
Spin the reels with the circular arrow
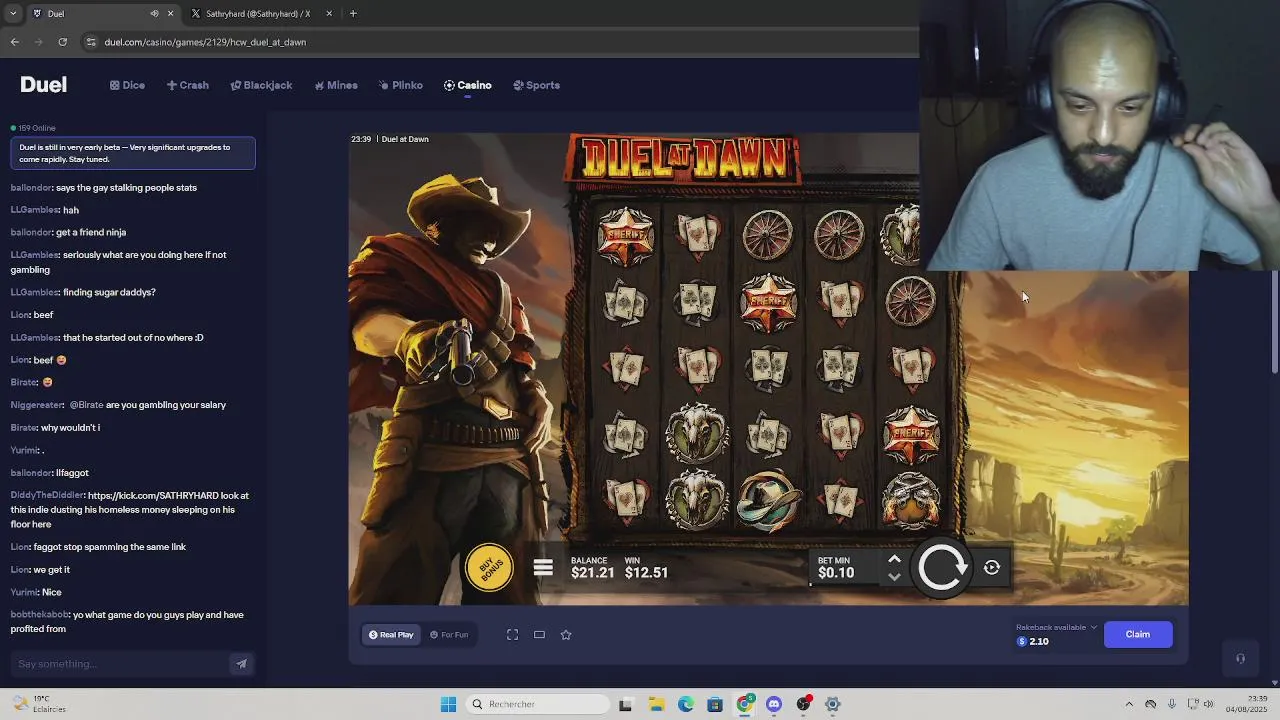click(942, 567)
